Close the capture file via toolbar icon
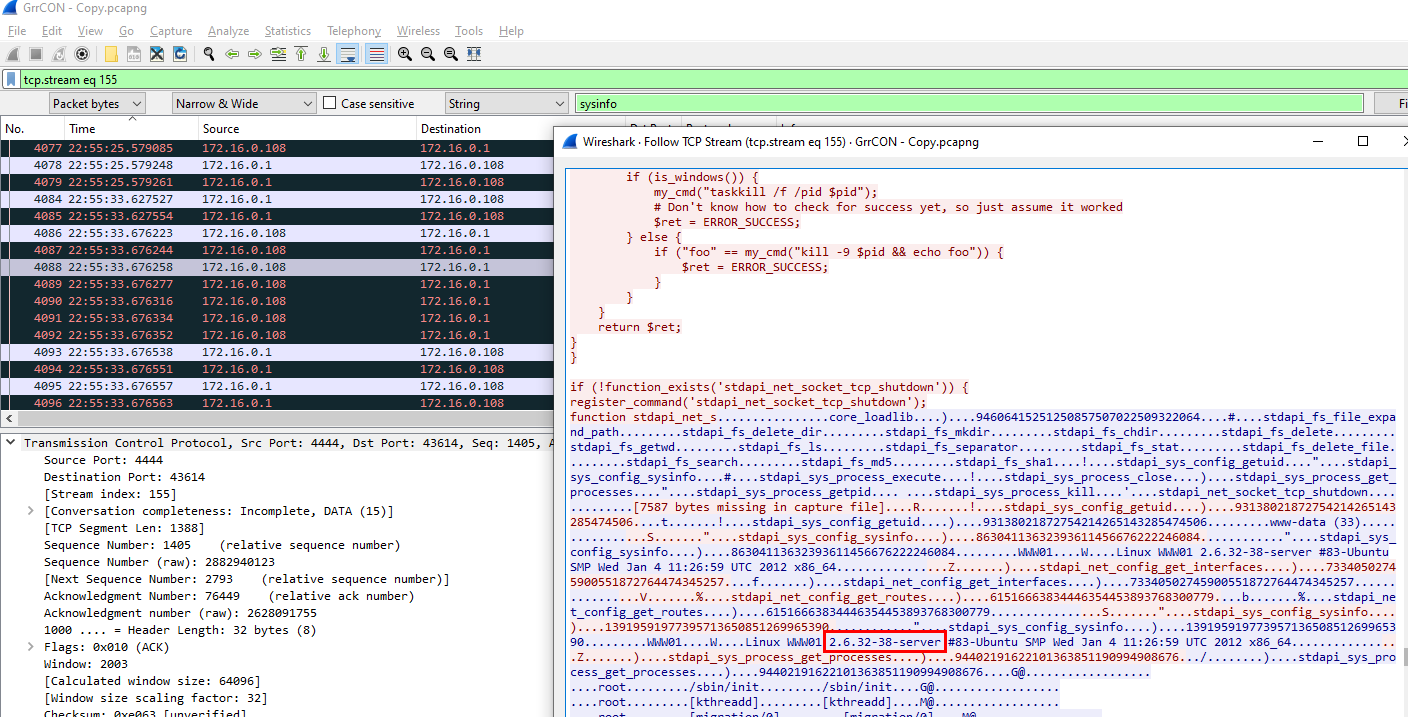 (x=157, y=54)
